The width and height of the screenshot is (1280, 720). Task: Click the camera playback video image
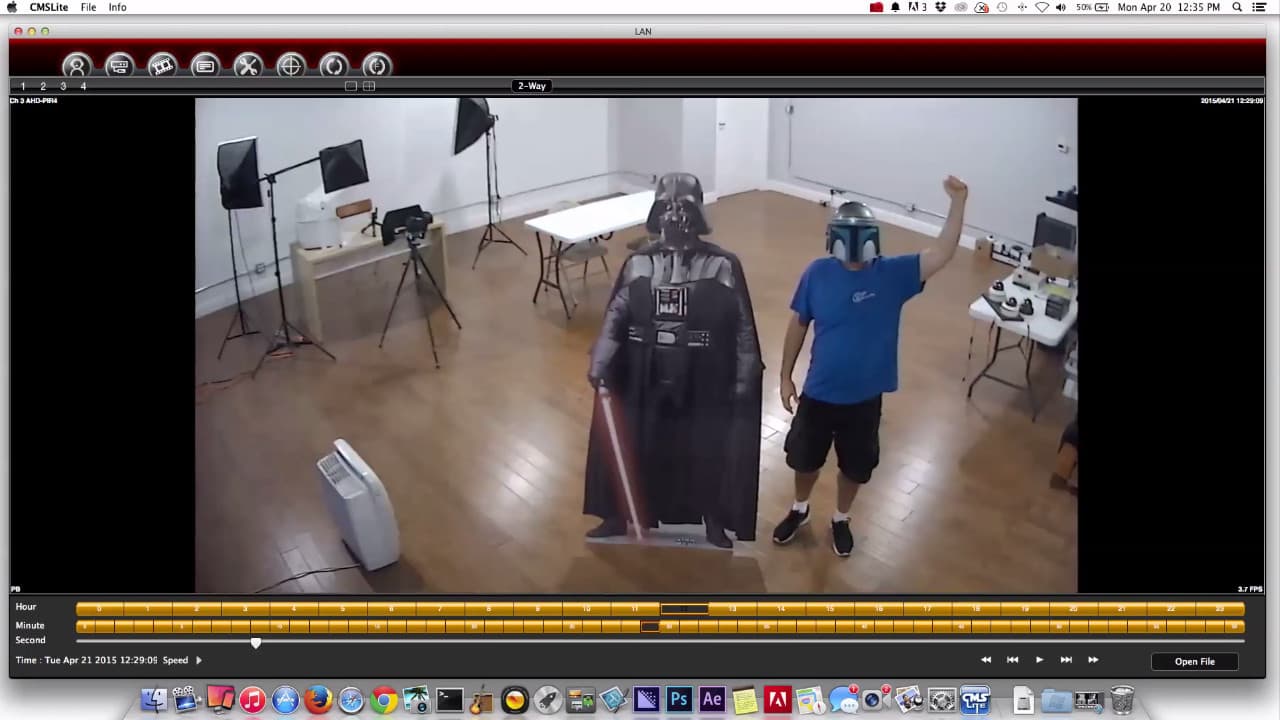click(x=636, y=345)
